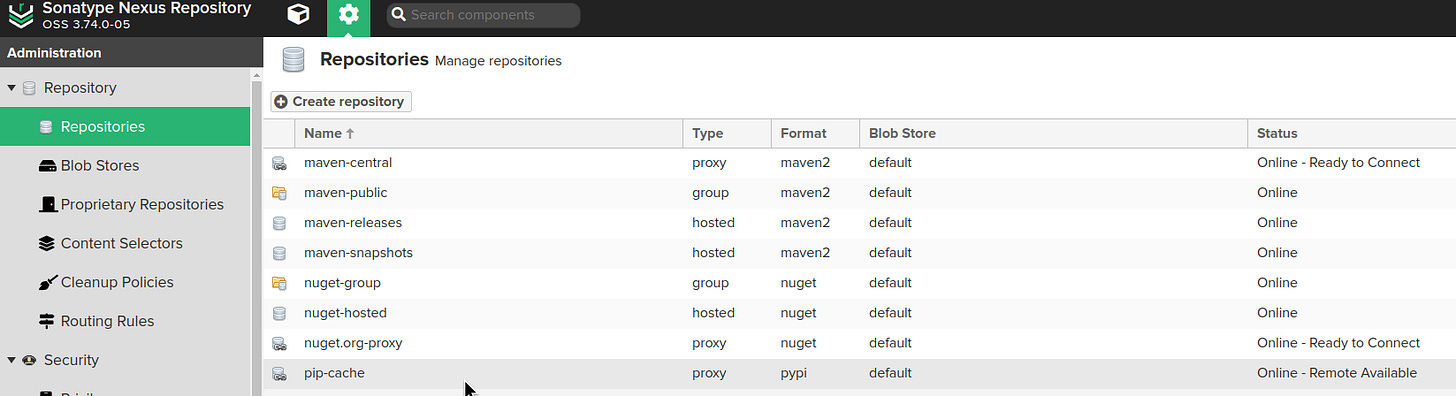This screenshot has width=1456, height=396.
Task: Open Routing Rules in the sidebar
Action: (125, 321)
